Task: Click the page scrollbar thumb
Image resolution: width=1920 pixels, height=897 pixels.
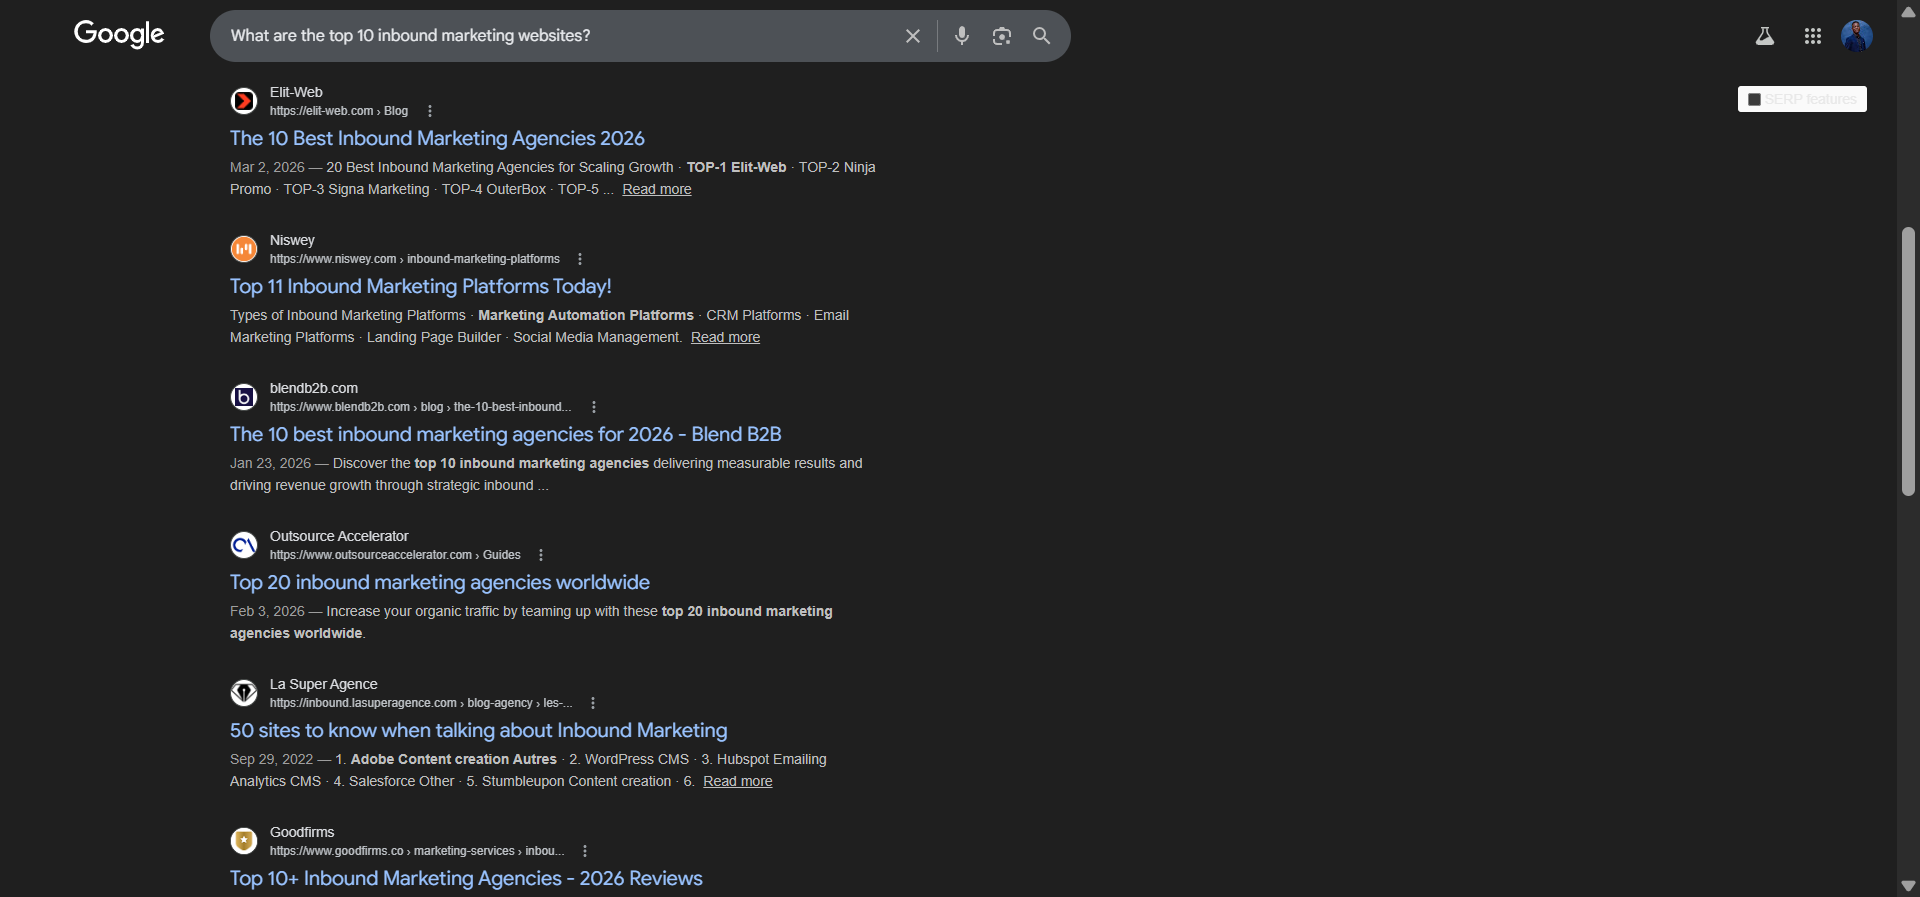Action: coord(1908,362)
